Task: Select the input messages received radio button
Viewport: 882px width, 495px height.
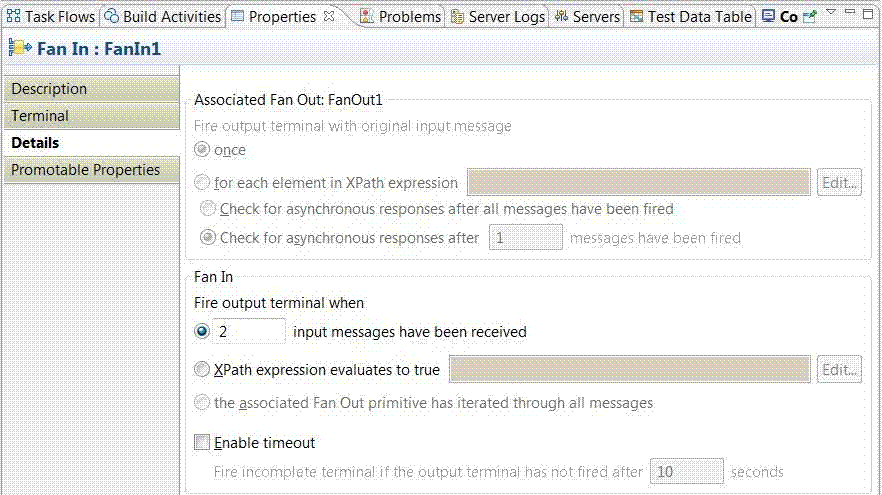Action: [202, 331]
